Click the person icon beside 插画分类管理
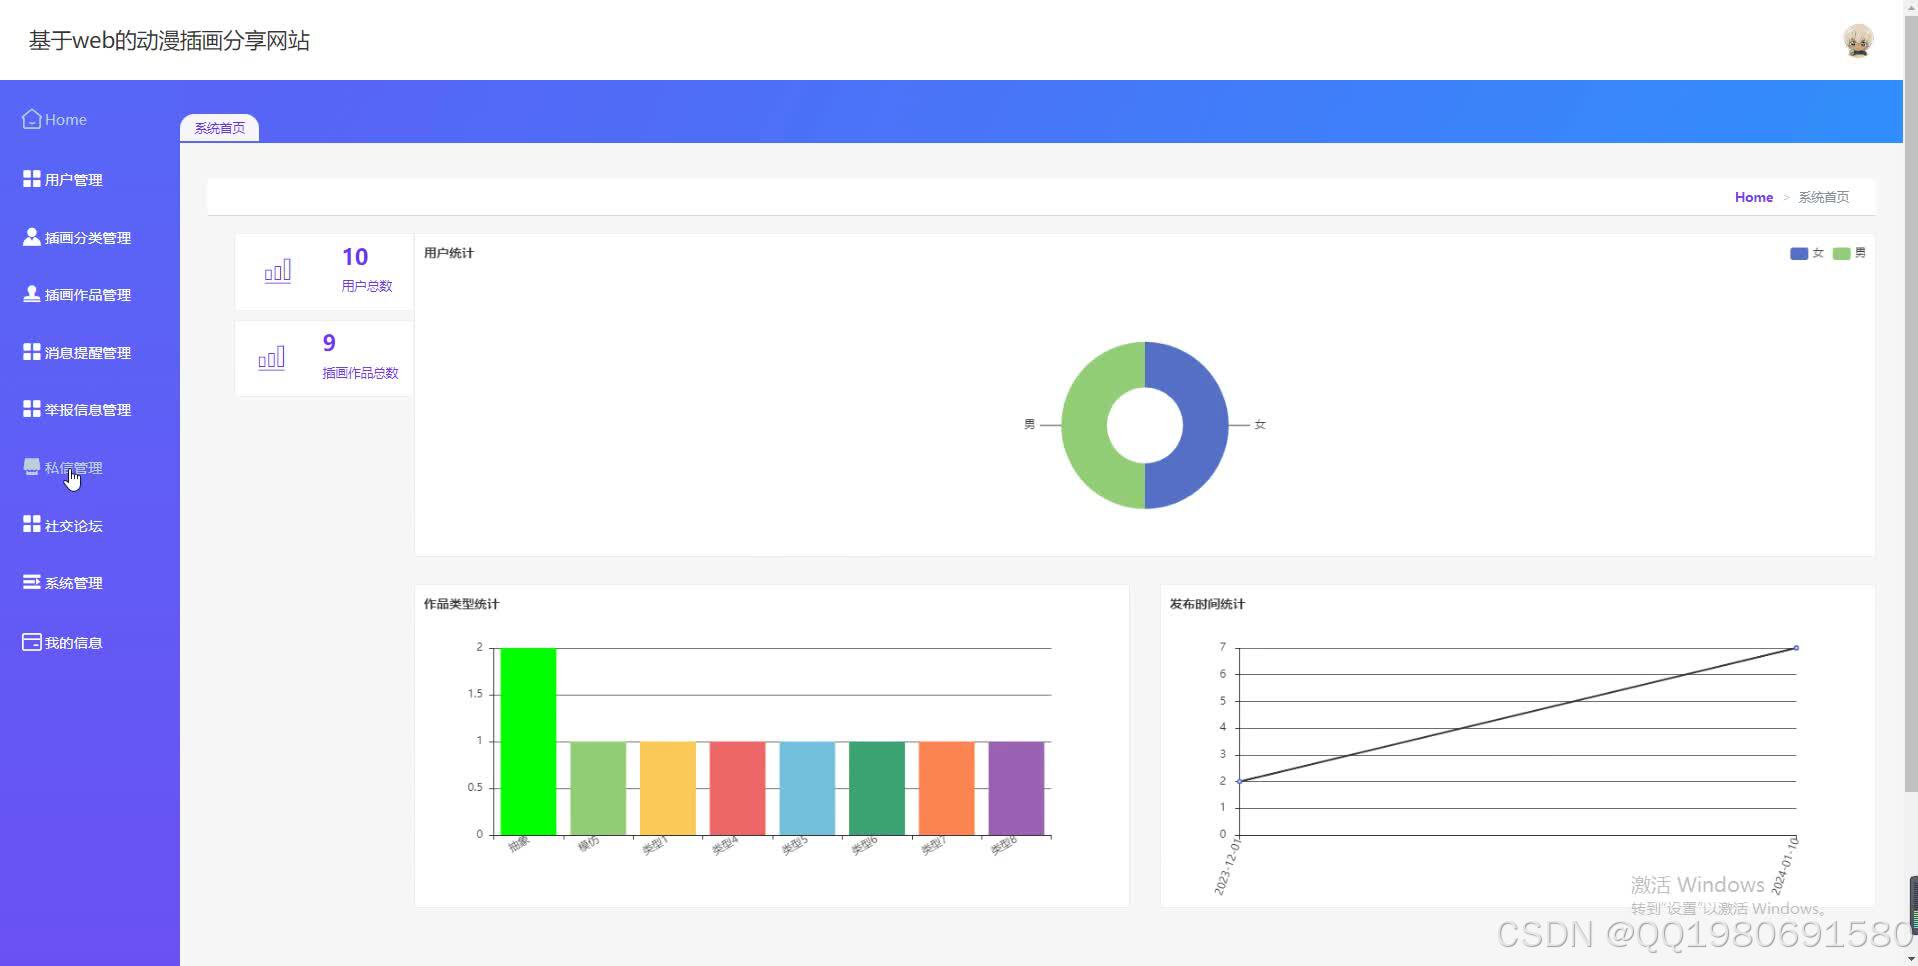Viewport: 1918px width, 966px height. click(x=32, y=237)
